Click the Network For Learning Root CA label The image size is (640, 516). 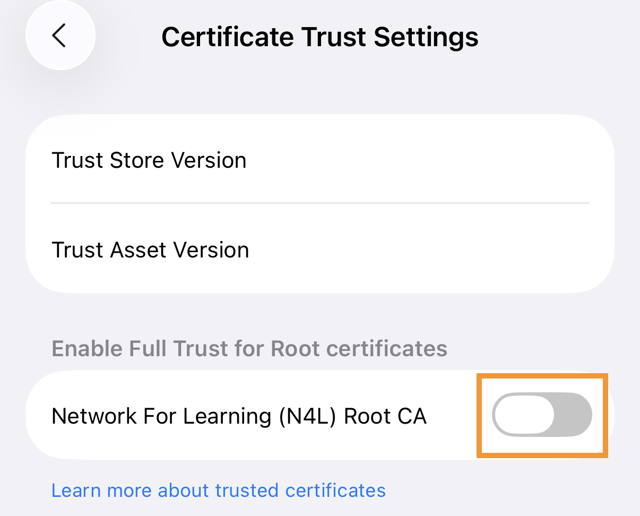[x=239, y=416]
